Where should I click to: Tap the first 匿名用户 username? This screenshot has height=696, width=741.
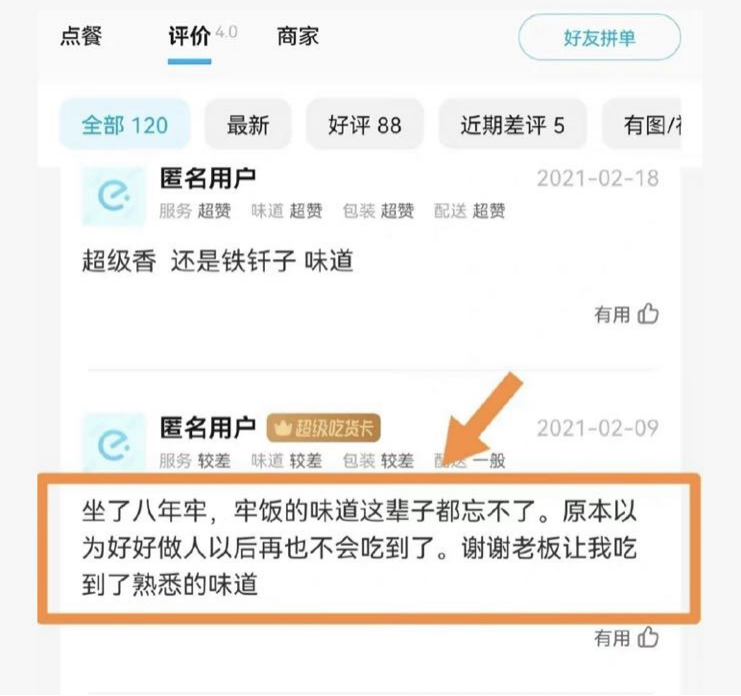click(x=208, y=178)
